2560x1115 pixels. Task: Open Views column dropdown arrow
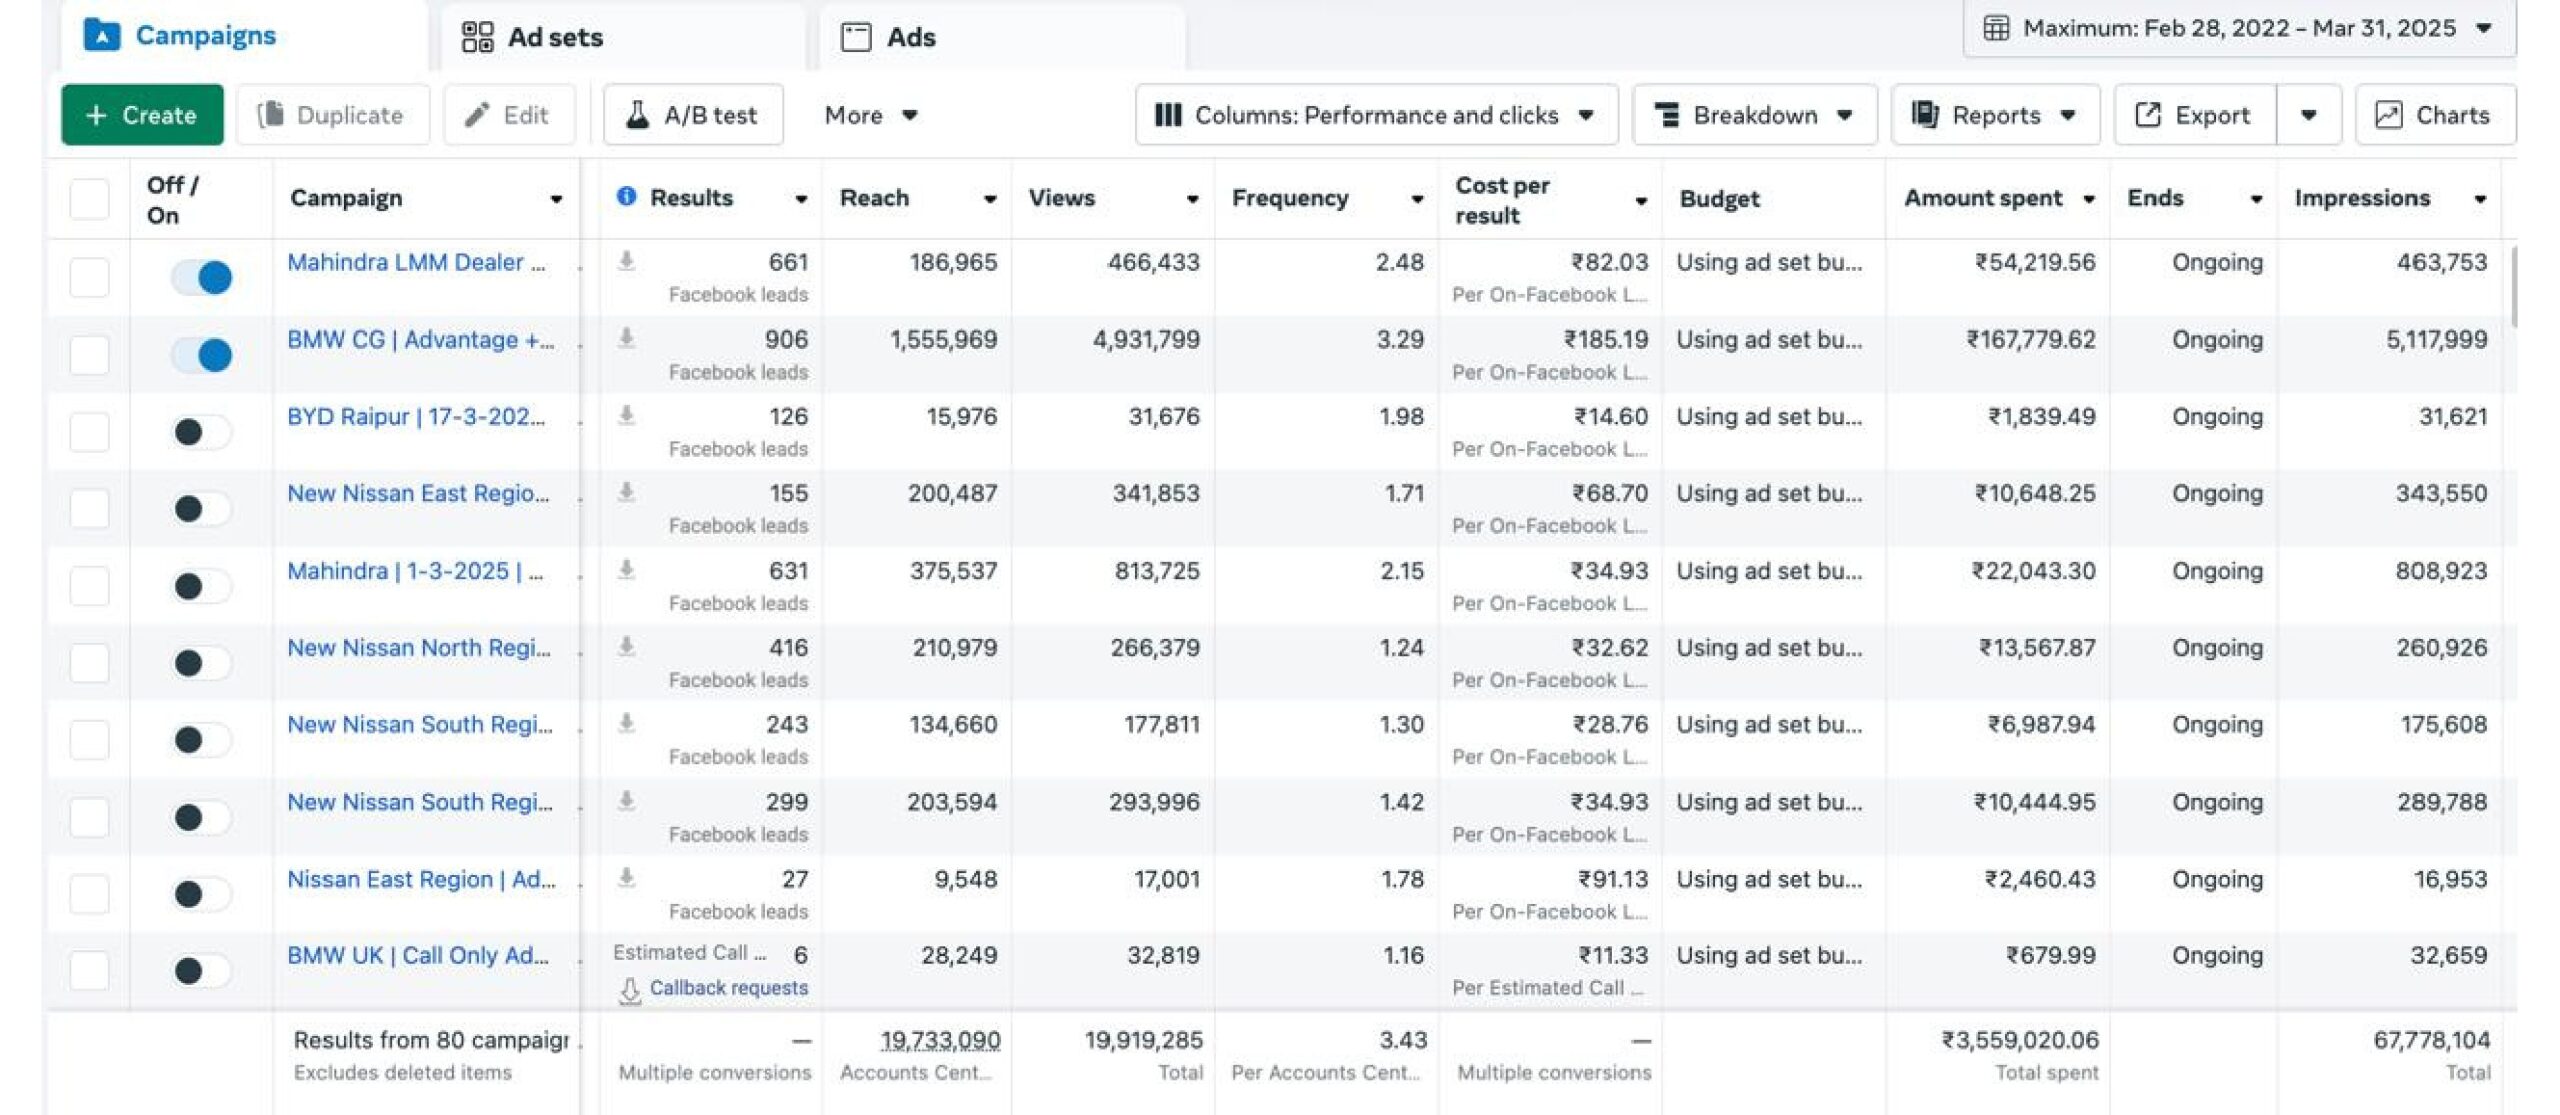1192,199
